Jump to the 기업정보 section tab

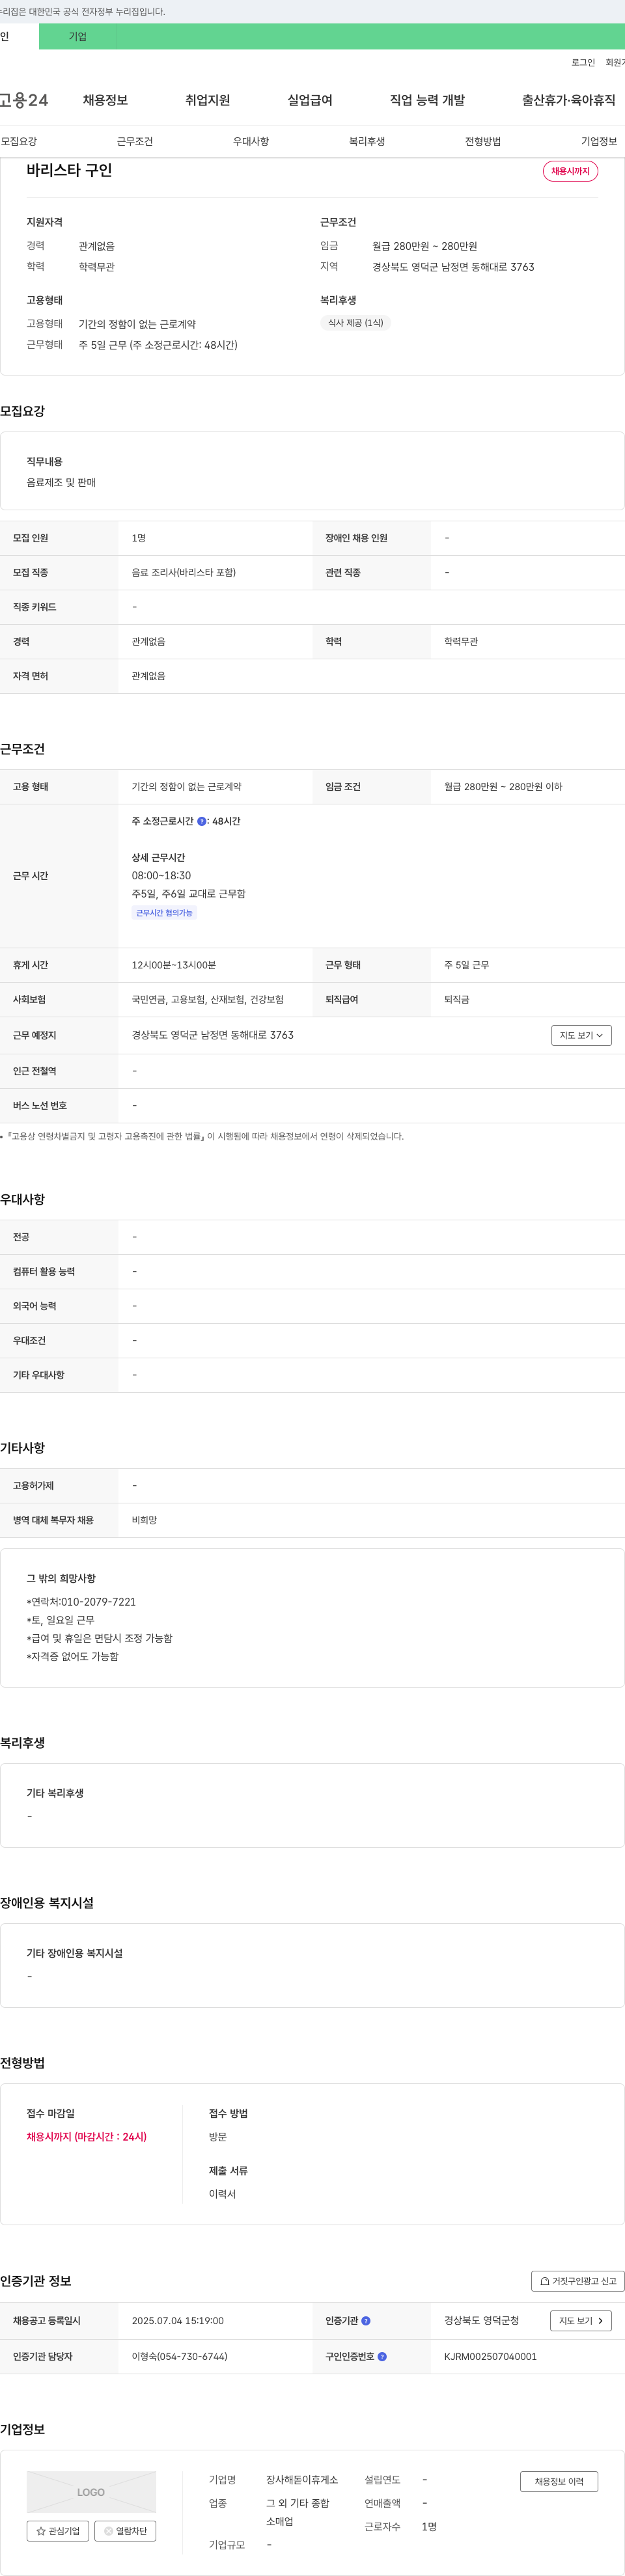point(599,141)
